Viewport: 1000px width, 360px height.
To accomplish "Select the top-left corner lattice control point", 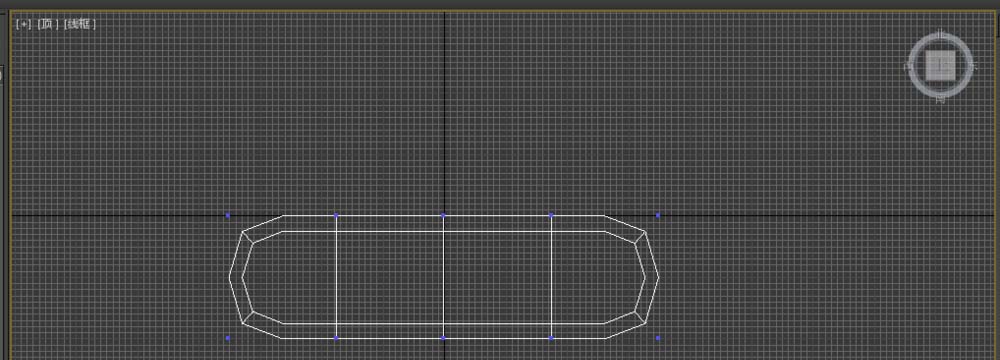I will pos(228,216).
